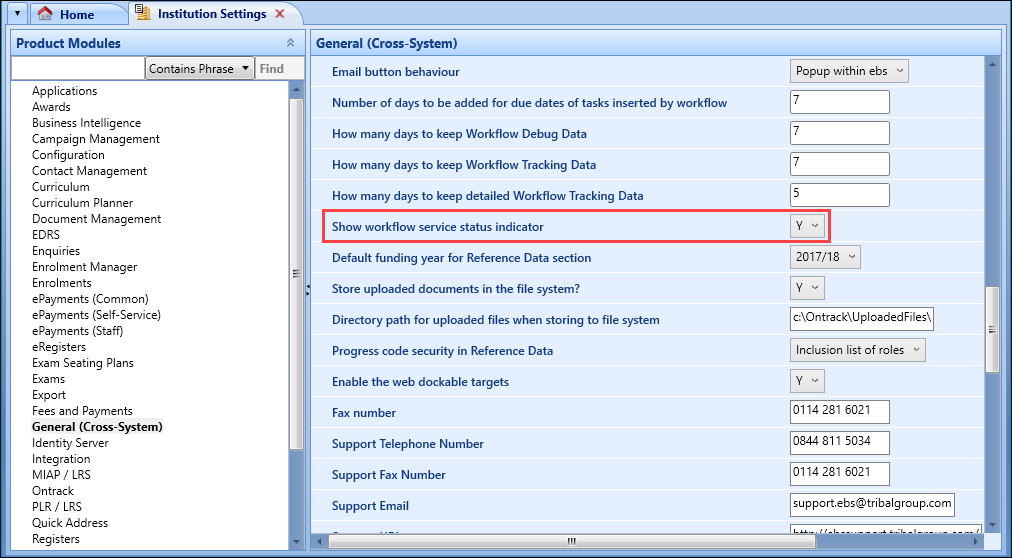Open Document Management module

(x=96, y=219)
